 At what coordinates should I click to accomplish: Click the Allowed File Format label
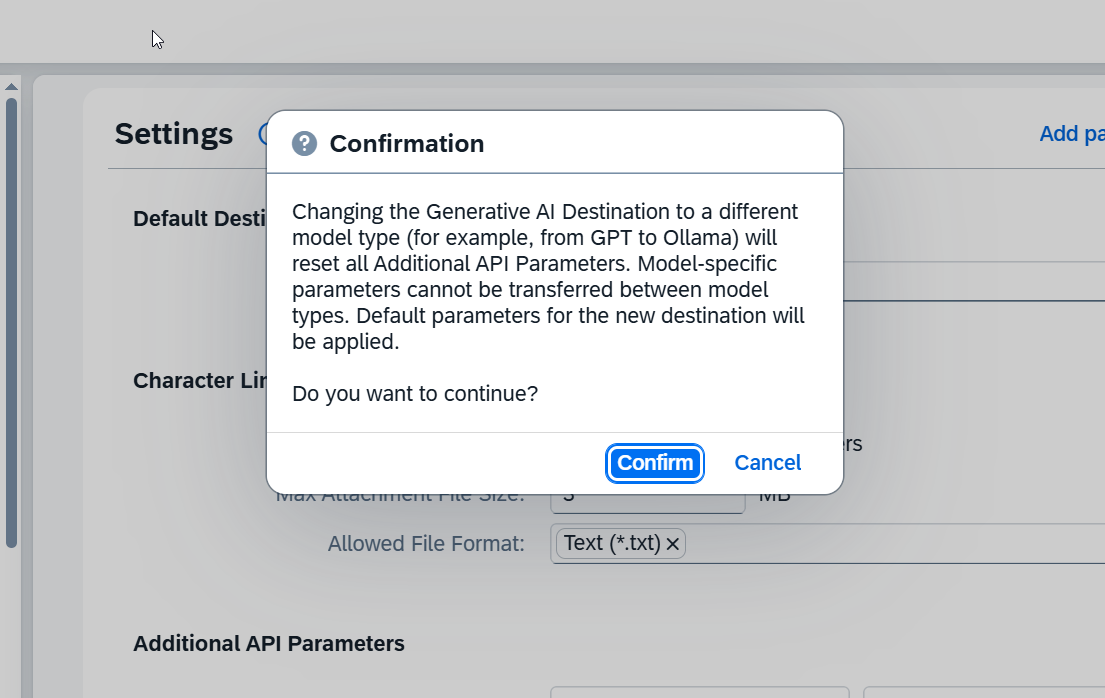click(x=426, y=544)
